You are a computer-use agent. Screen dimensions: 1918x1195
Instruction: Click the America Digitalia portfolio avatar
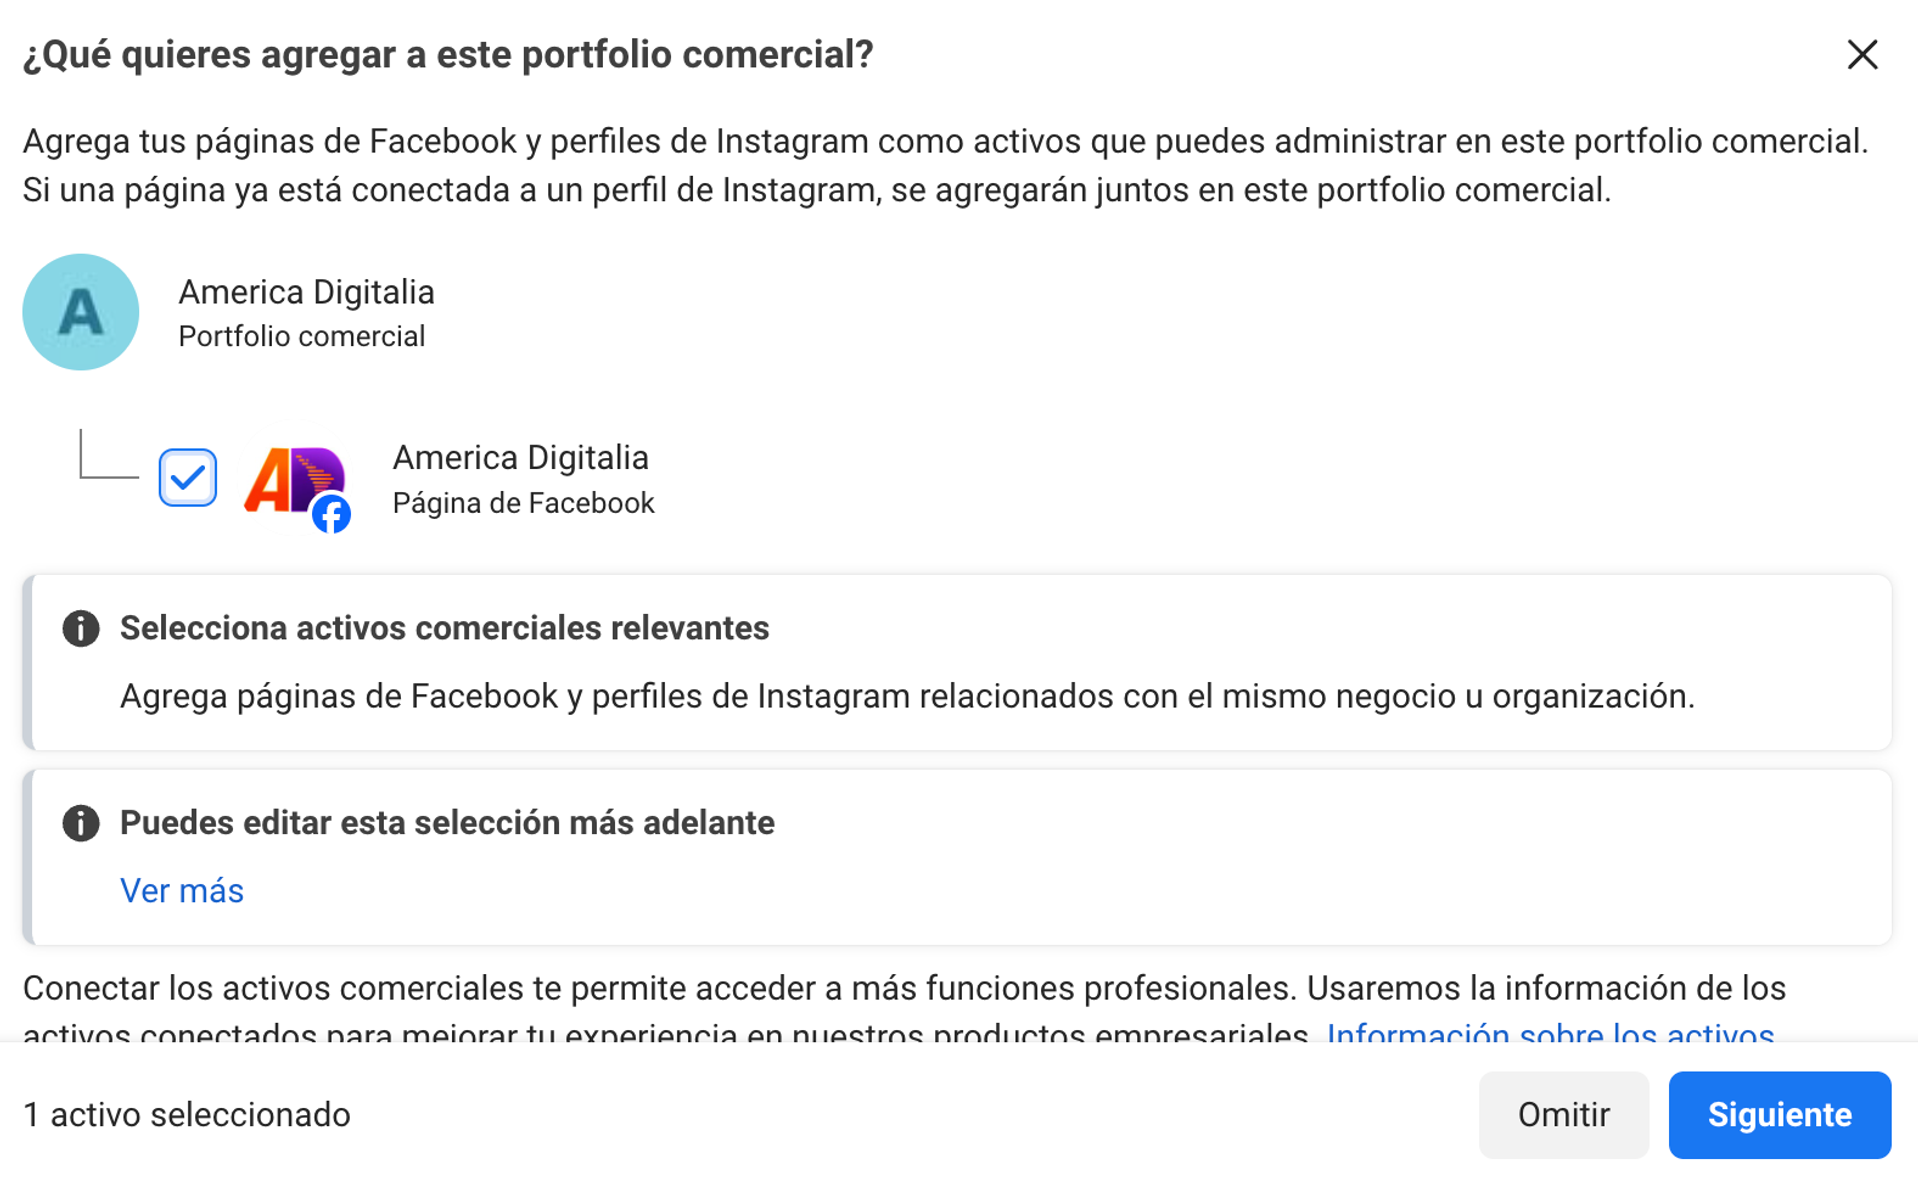point(81,312)
